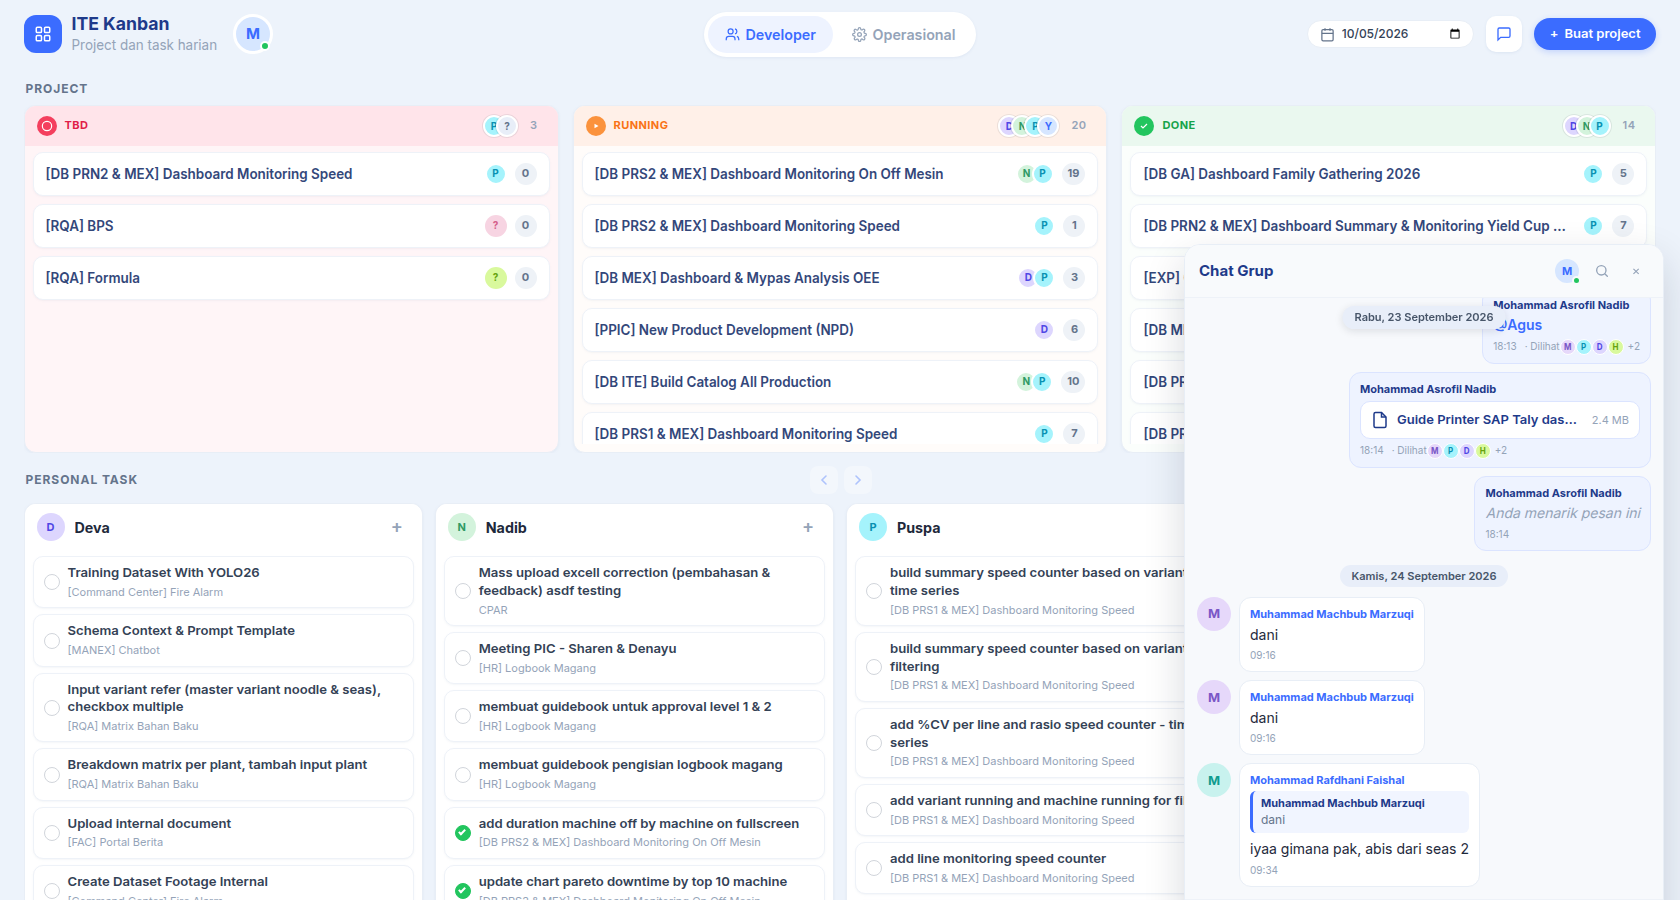The height and width of the screenshot is (900, 1680).
Task: Go to previous personal task page
Action: click(x=824, y=480)
